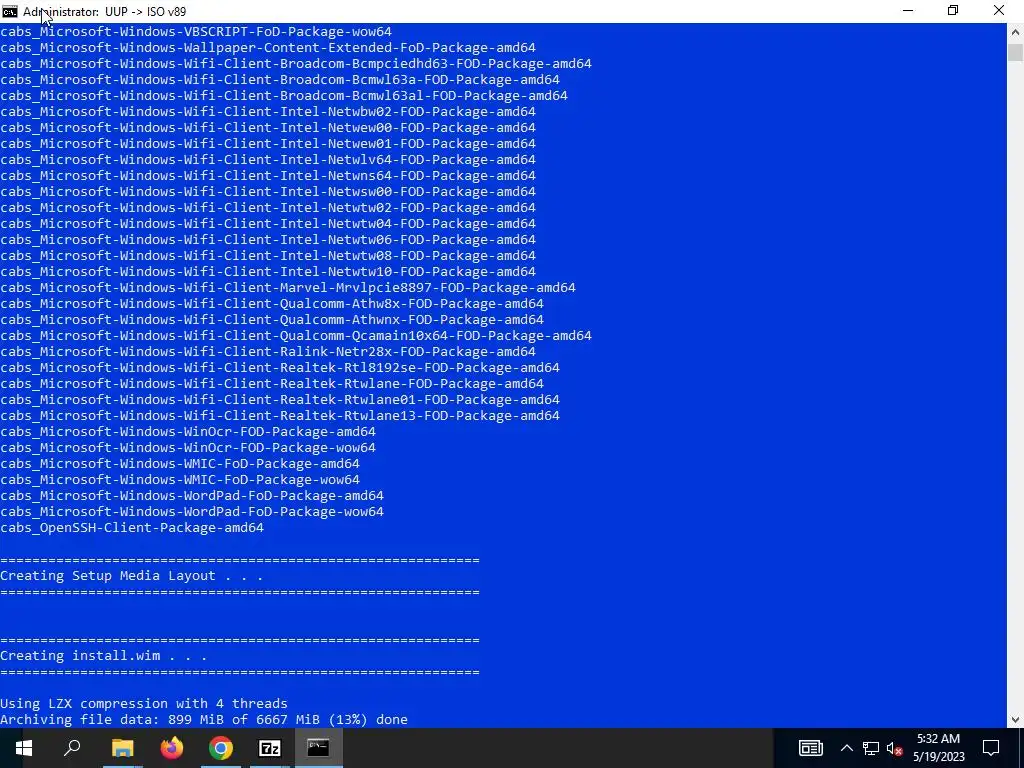The image size is (1024, 768).
Task: Click the Qualcomm-Athw8x package line
Action: pyautogui.click(x=272, y=304)
